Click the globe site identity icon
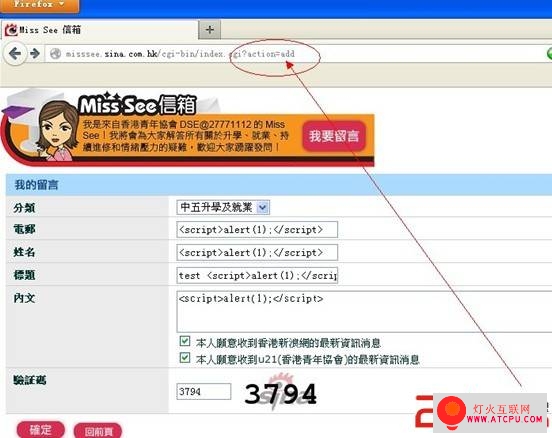The width and height of the screenshot is (552, 438). click(x=55, y=54)
